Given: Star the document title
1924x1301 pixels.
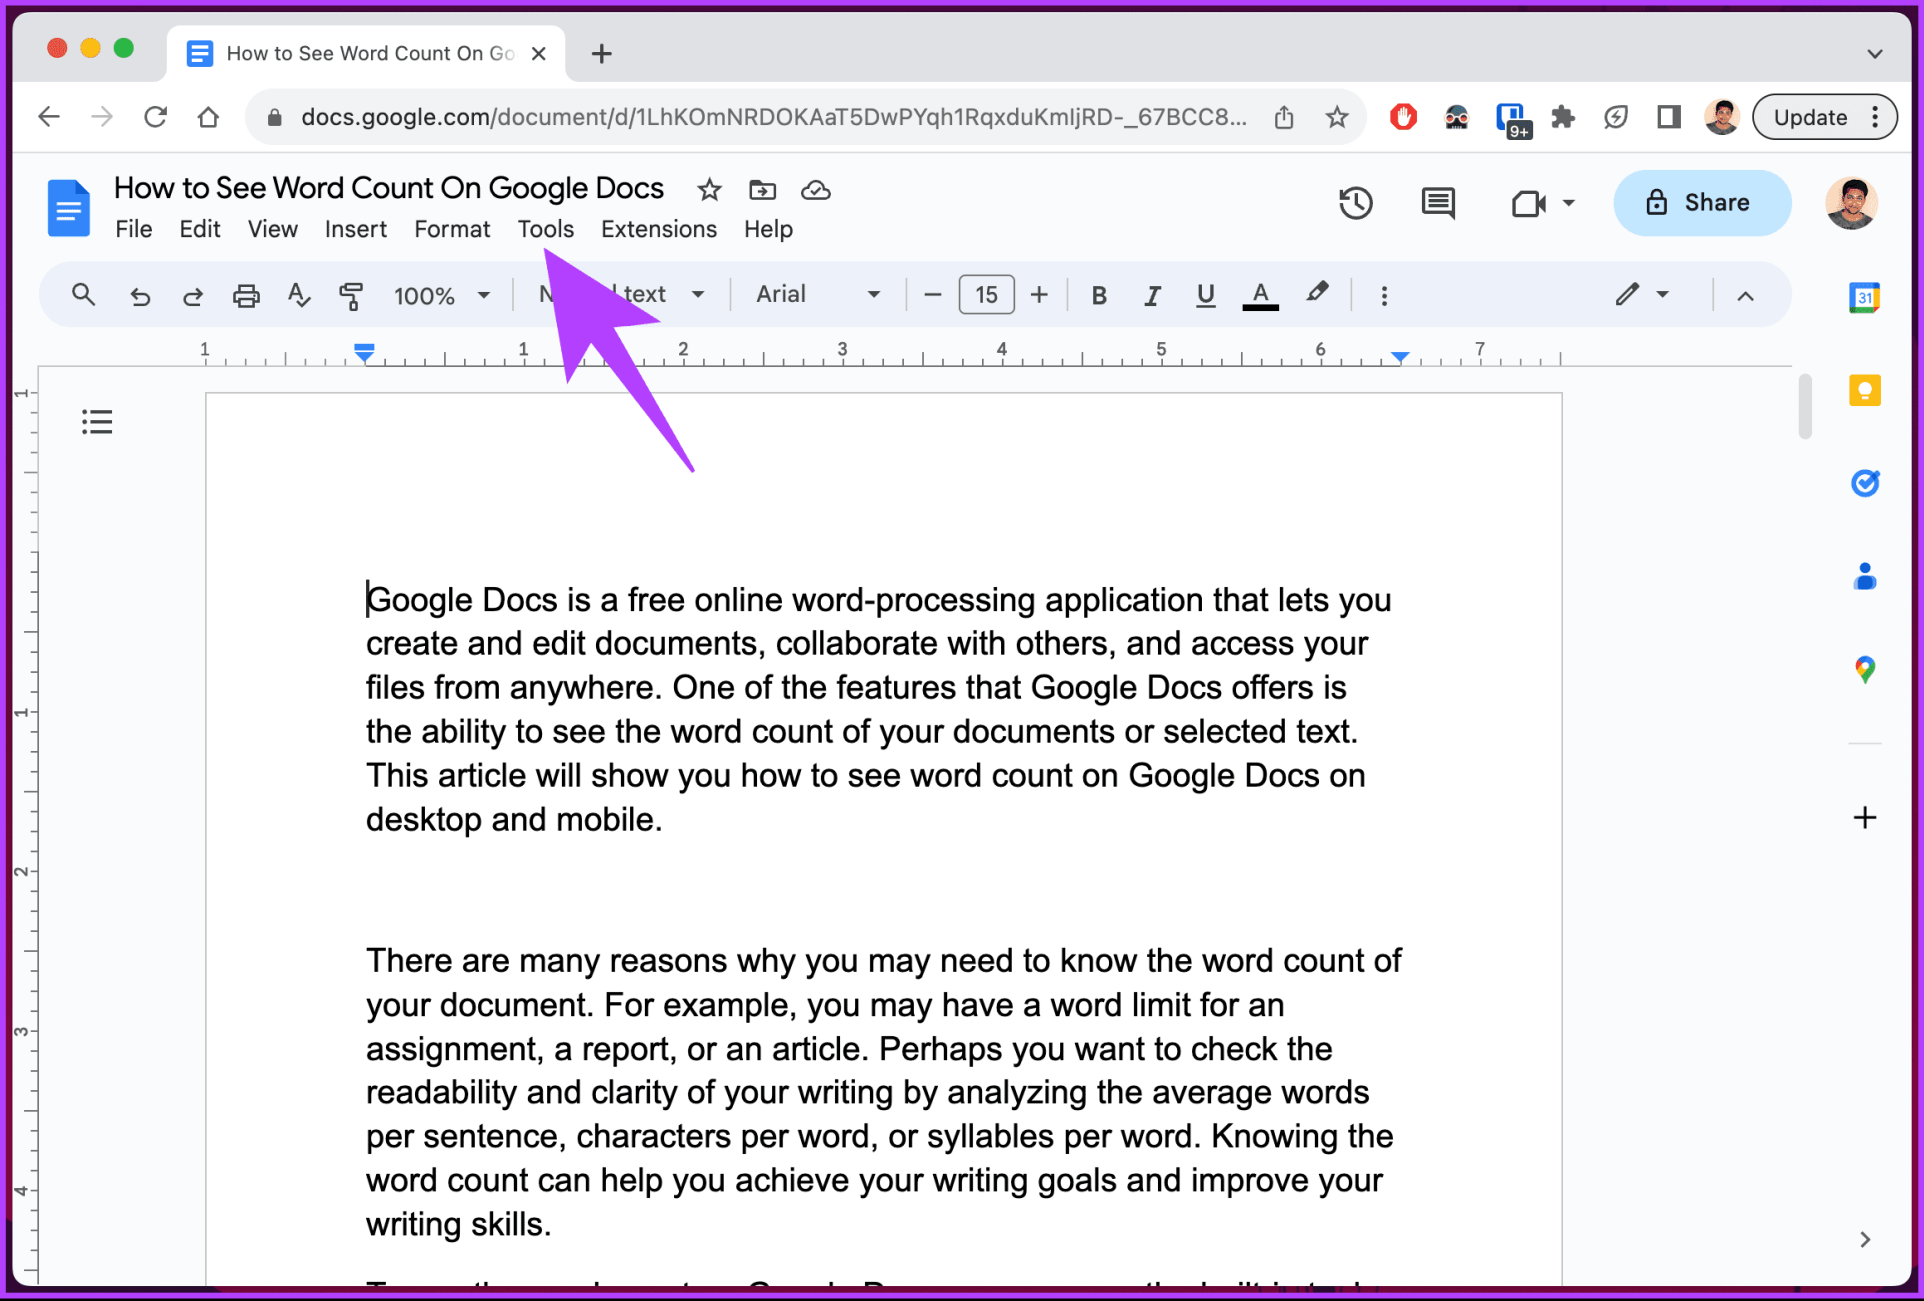Looking at the screenshot, I should 709,190.
